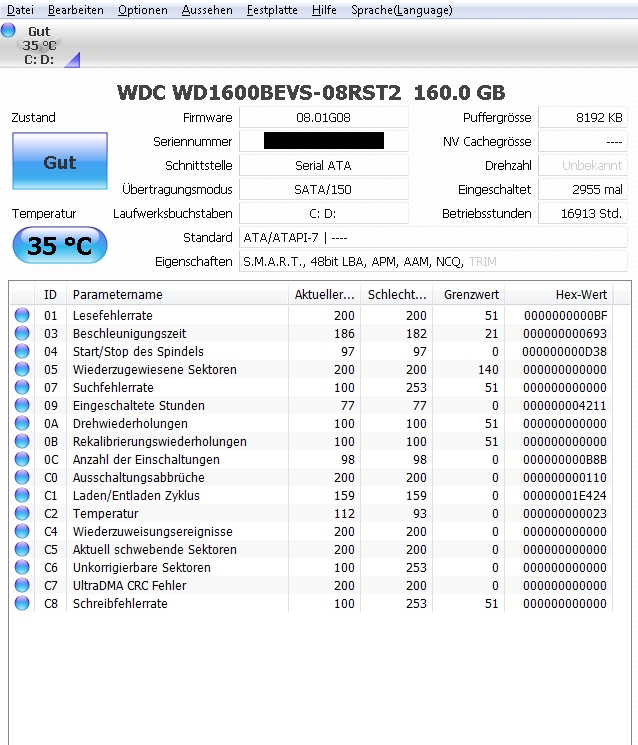
Task: Click the Übertragungsmodus field SATA/150
Action: (324, 190)
